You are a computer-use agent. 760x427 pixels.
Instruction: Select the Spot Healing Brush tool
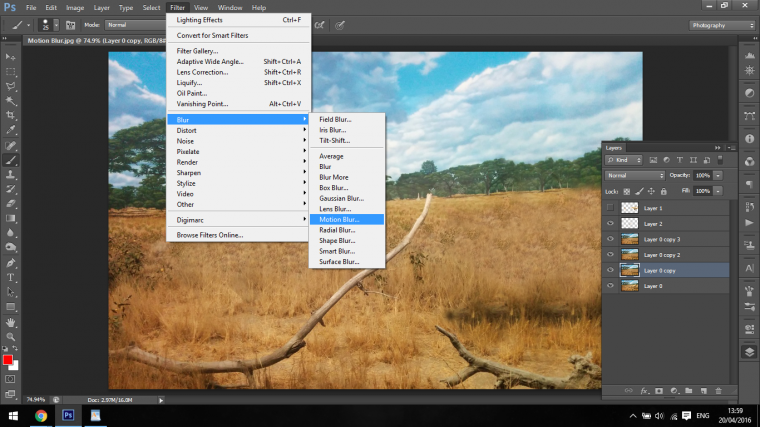coord(10,145)
